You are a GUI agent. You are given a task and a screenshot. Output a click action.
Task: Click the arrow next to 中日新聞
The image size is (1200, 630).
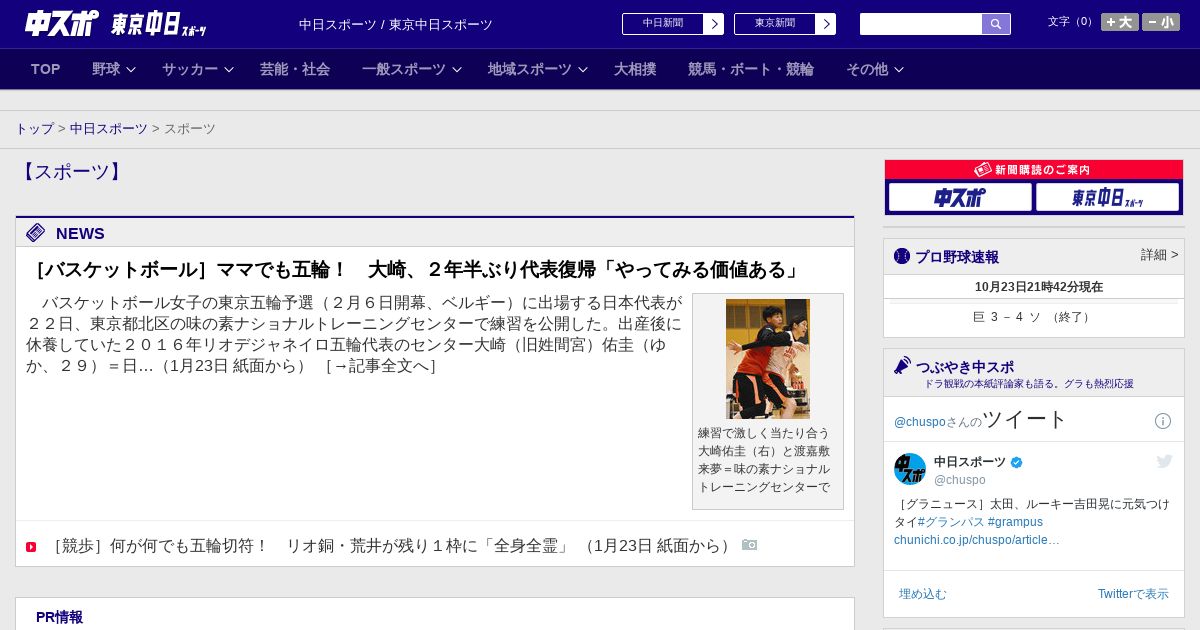click(714, 24)
